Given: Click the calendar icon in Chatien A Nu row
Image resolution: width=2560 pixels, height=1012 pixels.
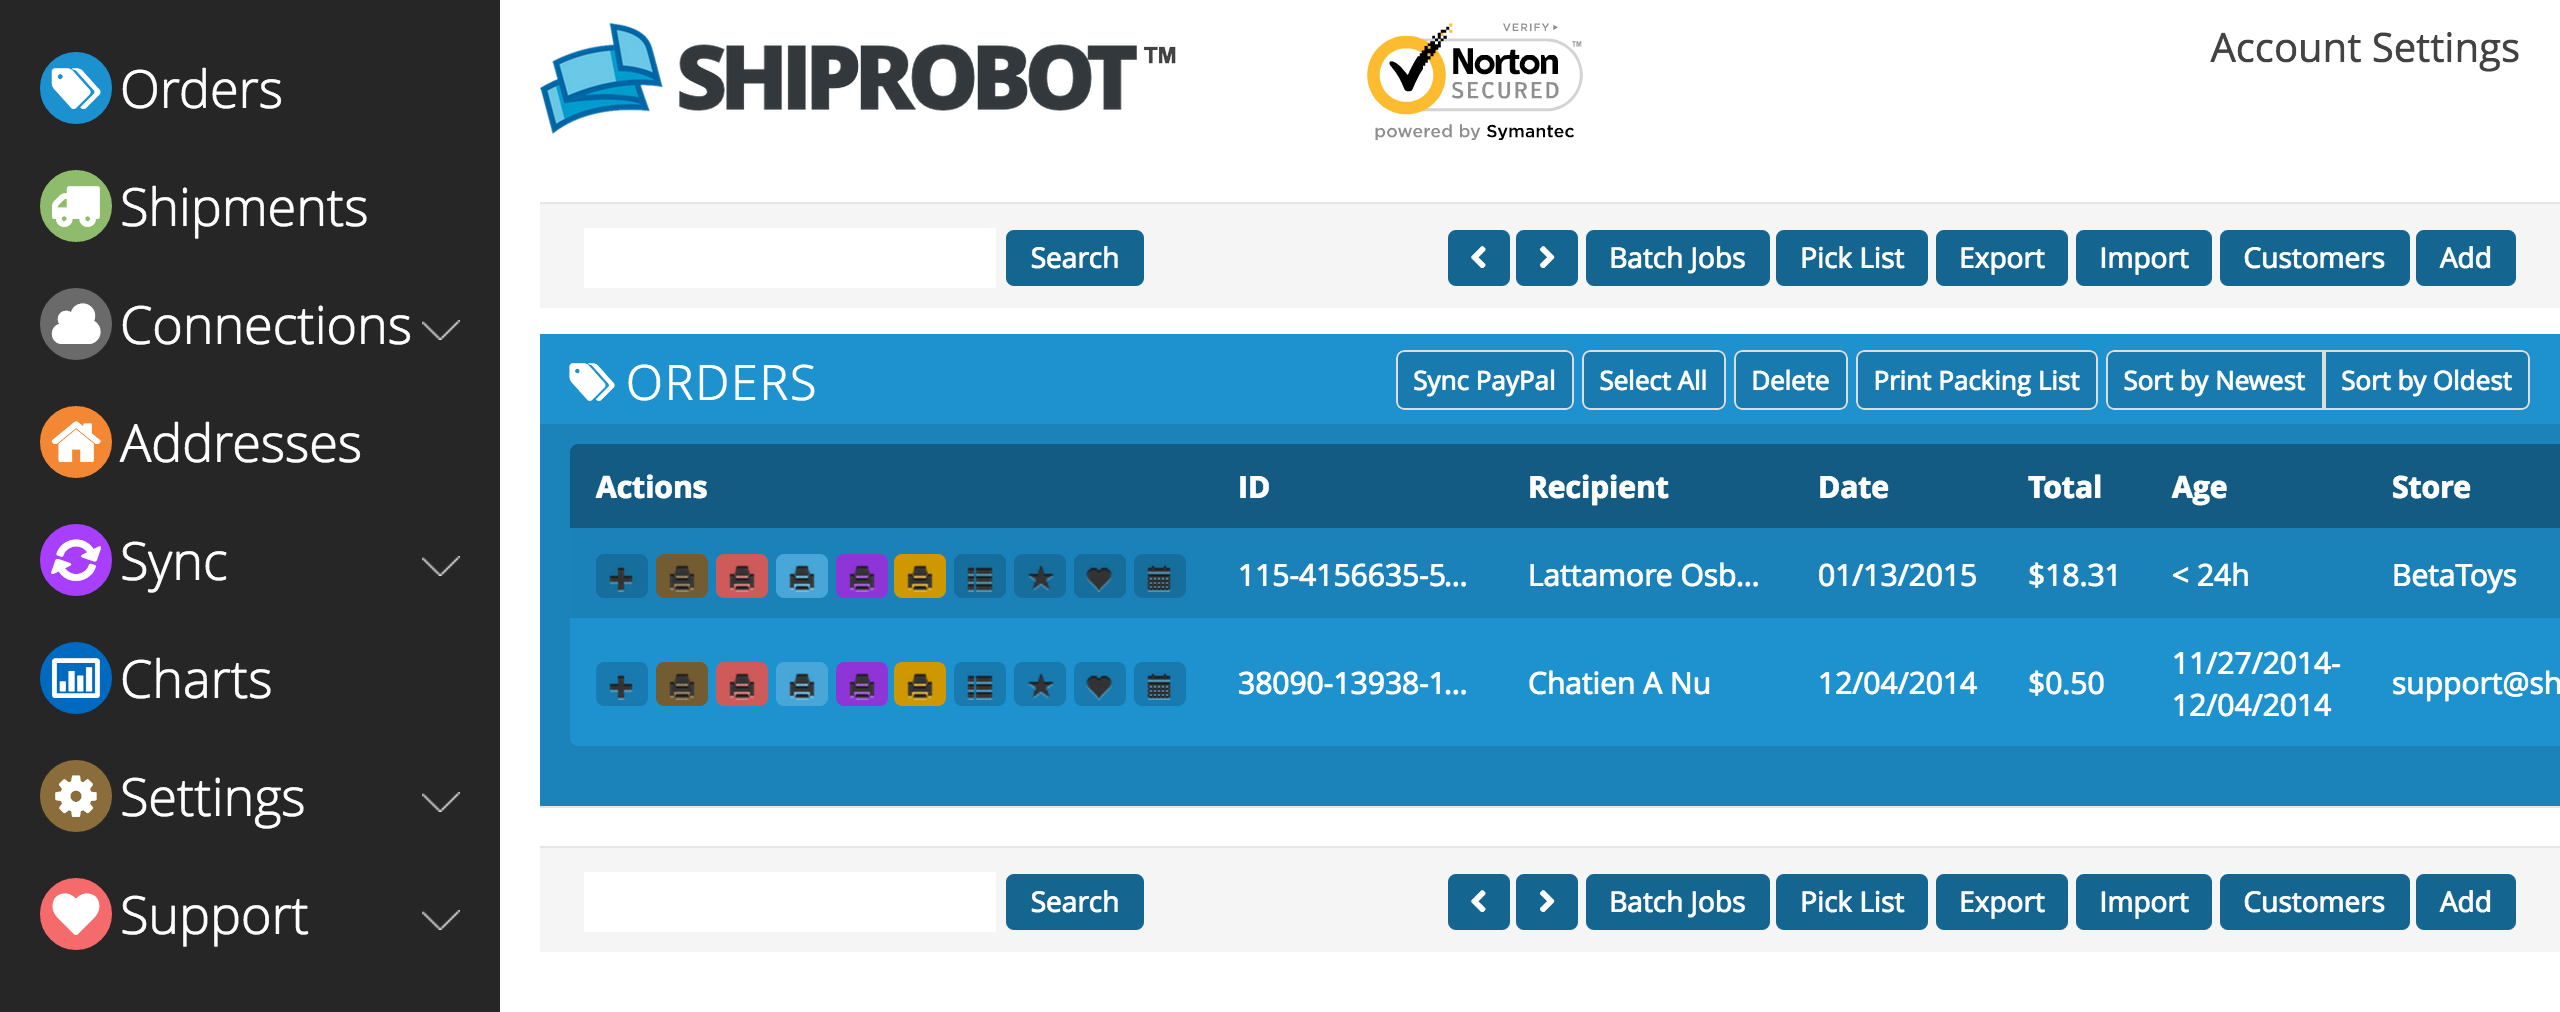Looking at the screenshot, I should tap(1159, 685).
